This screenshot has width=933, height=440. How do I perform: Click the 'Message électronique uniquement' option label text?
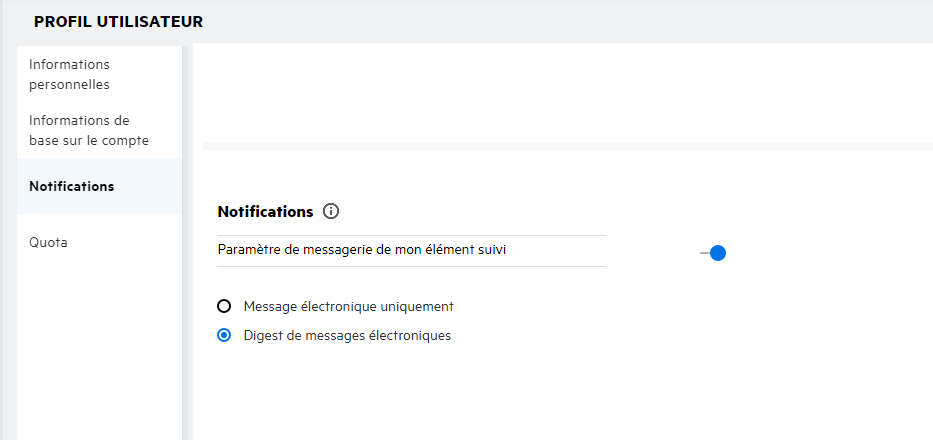click(x=349, y=306)
